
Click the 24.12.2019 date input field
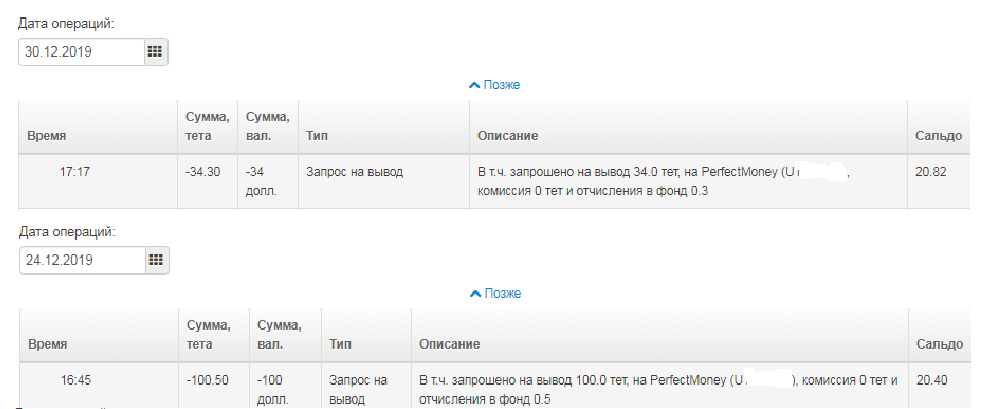pos(82,260)
